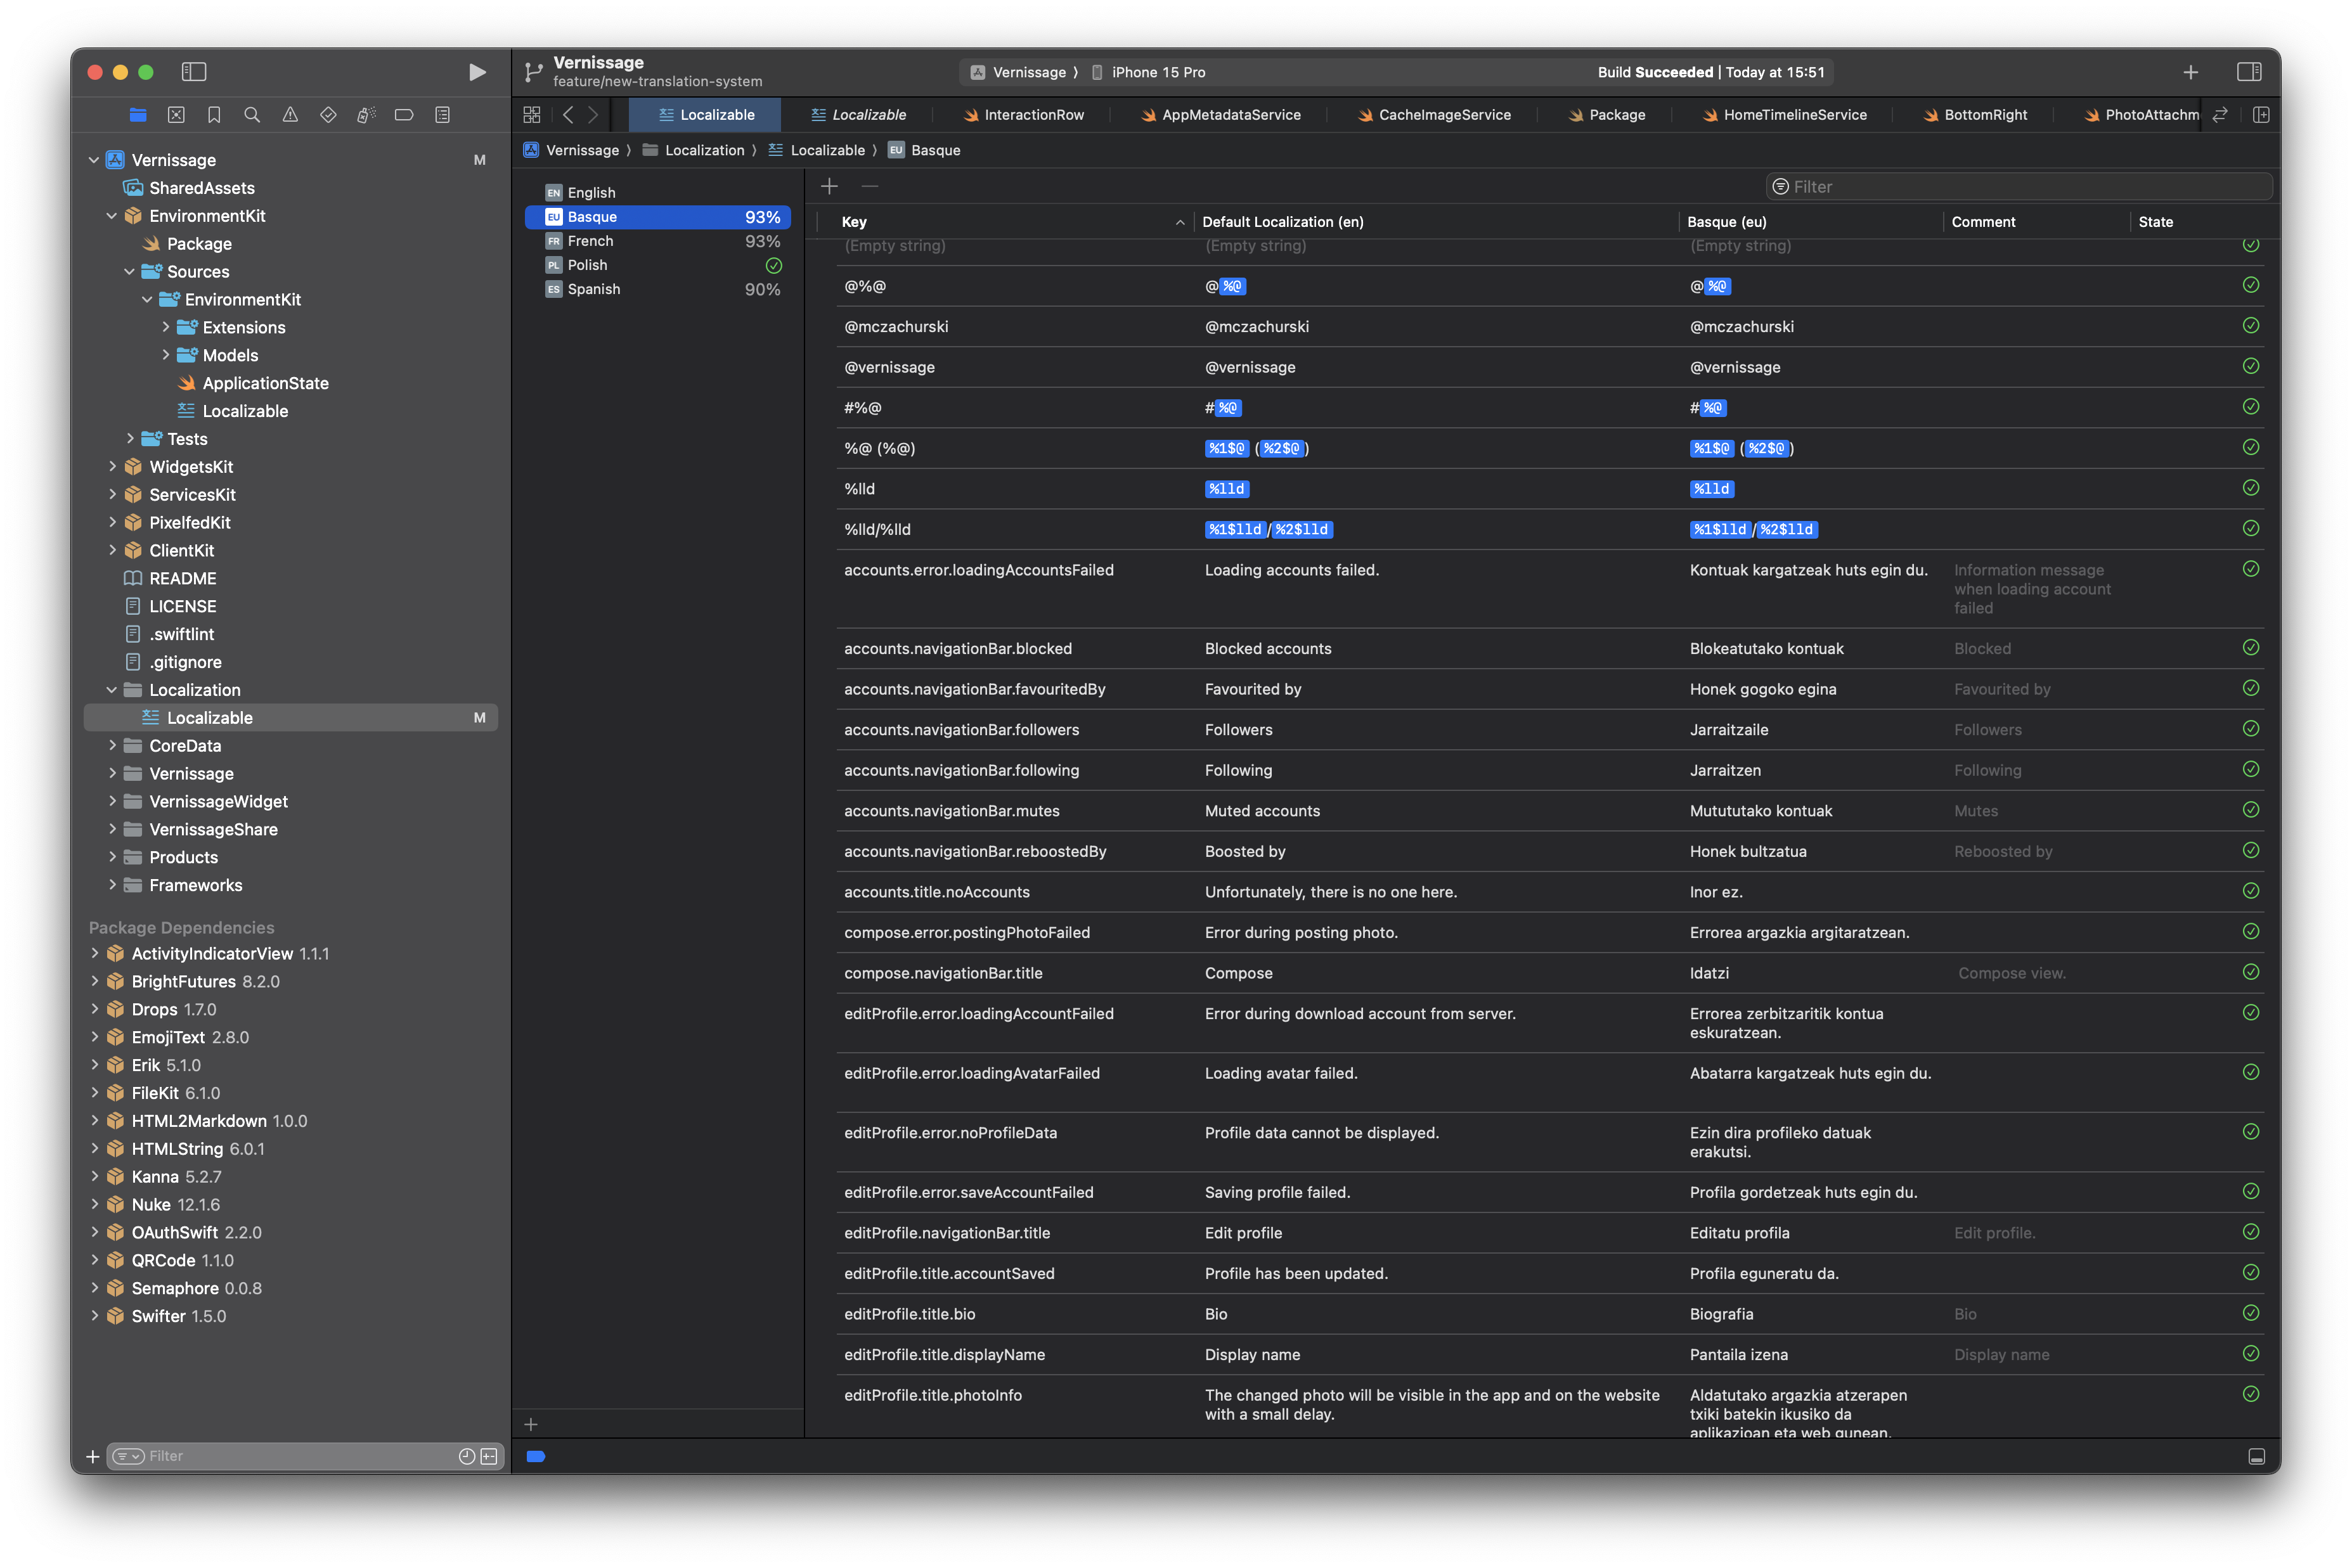
Task: Open the Issue navigator warning icon
Action: tap(290, 115)
